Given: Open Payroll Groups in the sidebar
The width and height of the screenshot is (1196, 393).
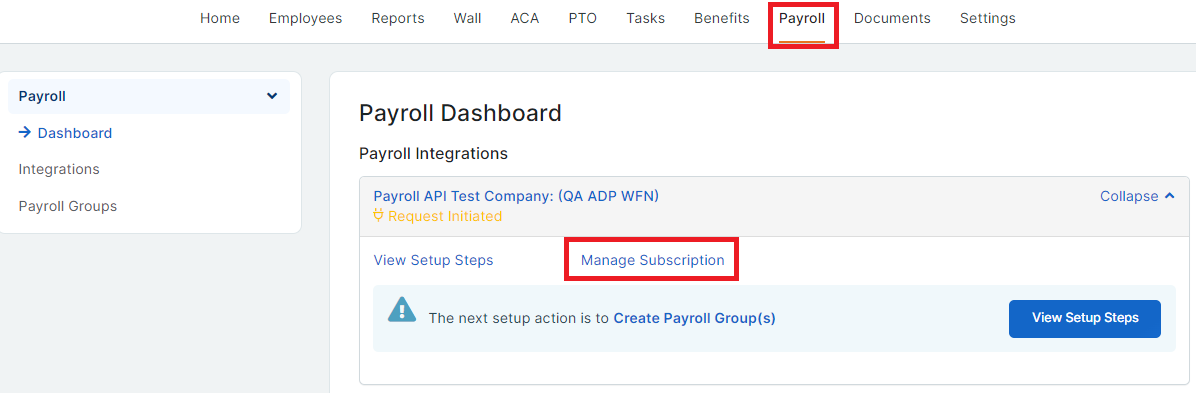Looking at the screenshot, I should point(67,206).
